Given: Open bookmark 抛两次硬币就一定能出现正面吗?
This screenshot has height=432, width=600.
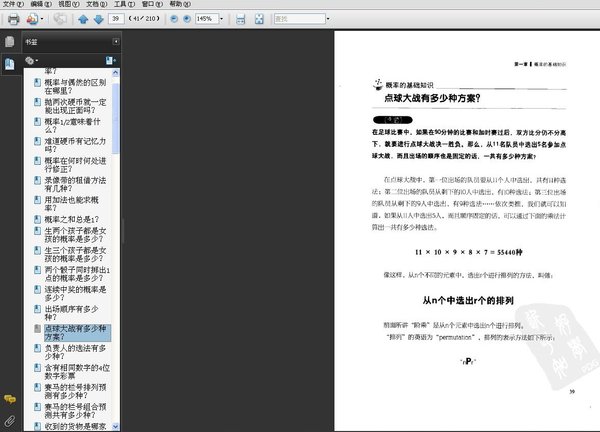Looking at the screenshot, I should pyautogui.click(x=75, y=106).
